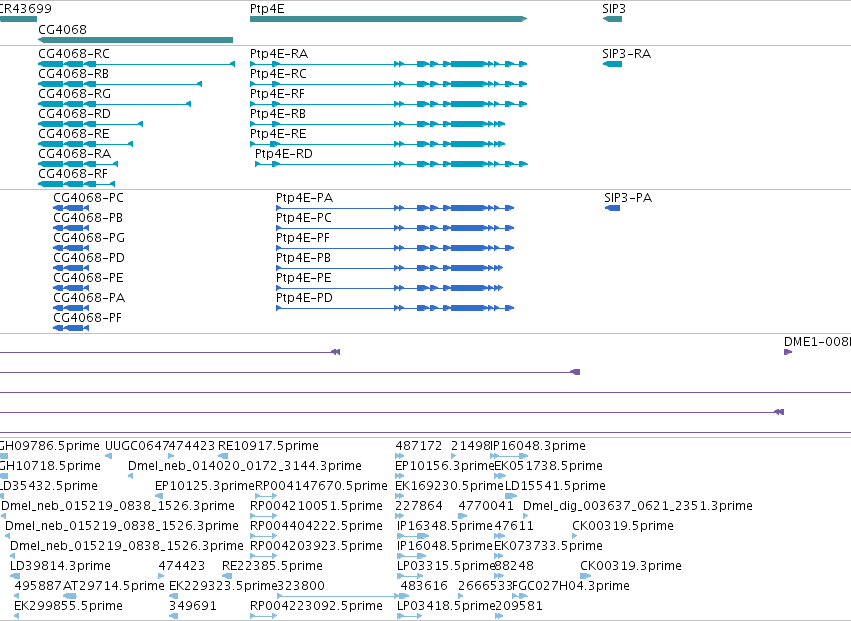Click the CG4068 gene span bar
The height and width of the screenshot is (621, 851).
tap(136, 40)
